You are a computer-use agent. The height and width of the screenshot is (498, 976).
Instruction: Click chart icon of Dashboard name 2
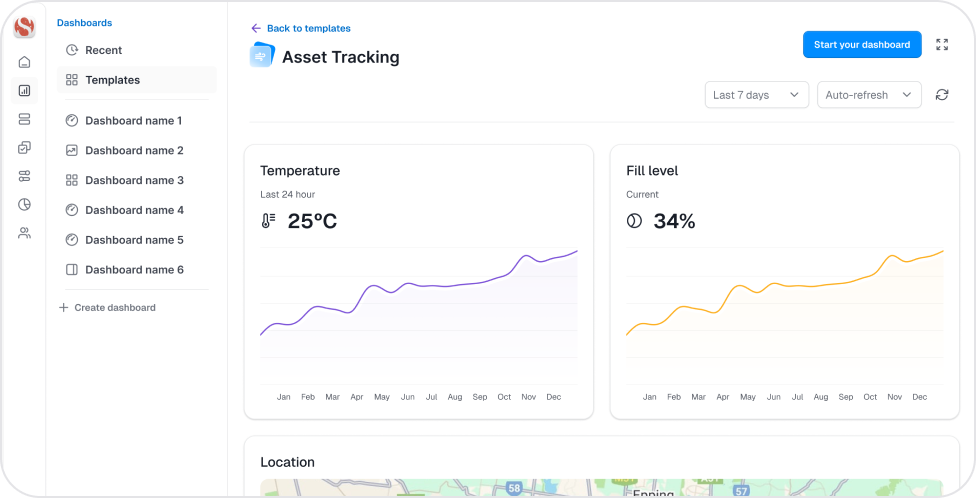[72, 151]
